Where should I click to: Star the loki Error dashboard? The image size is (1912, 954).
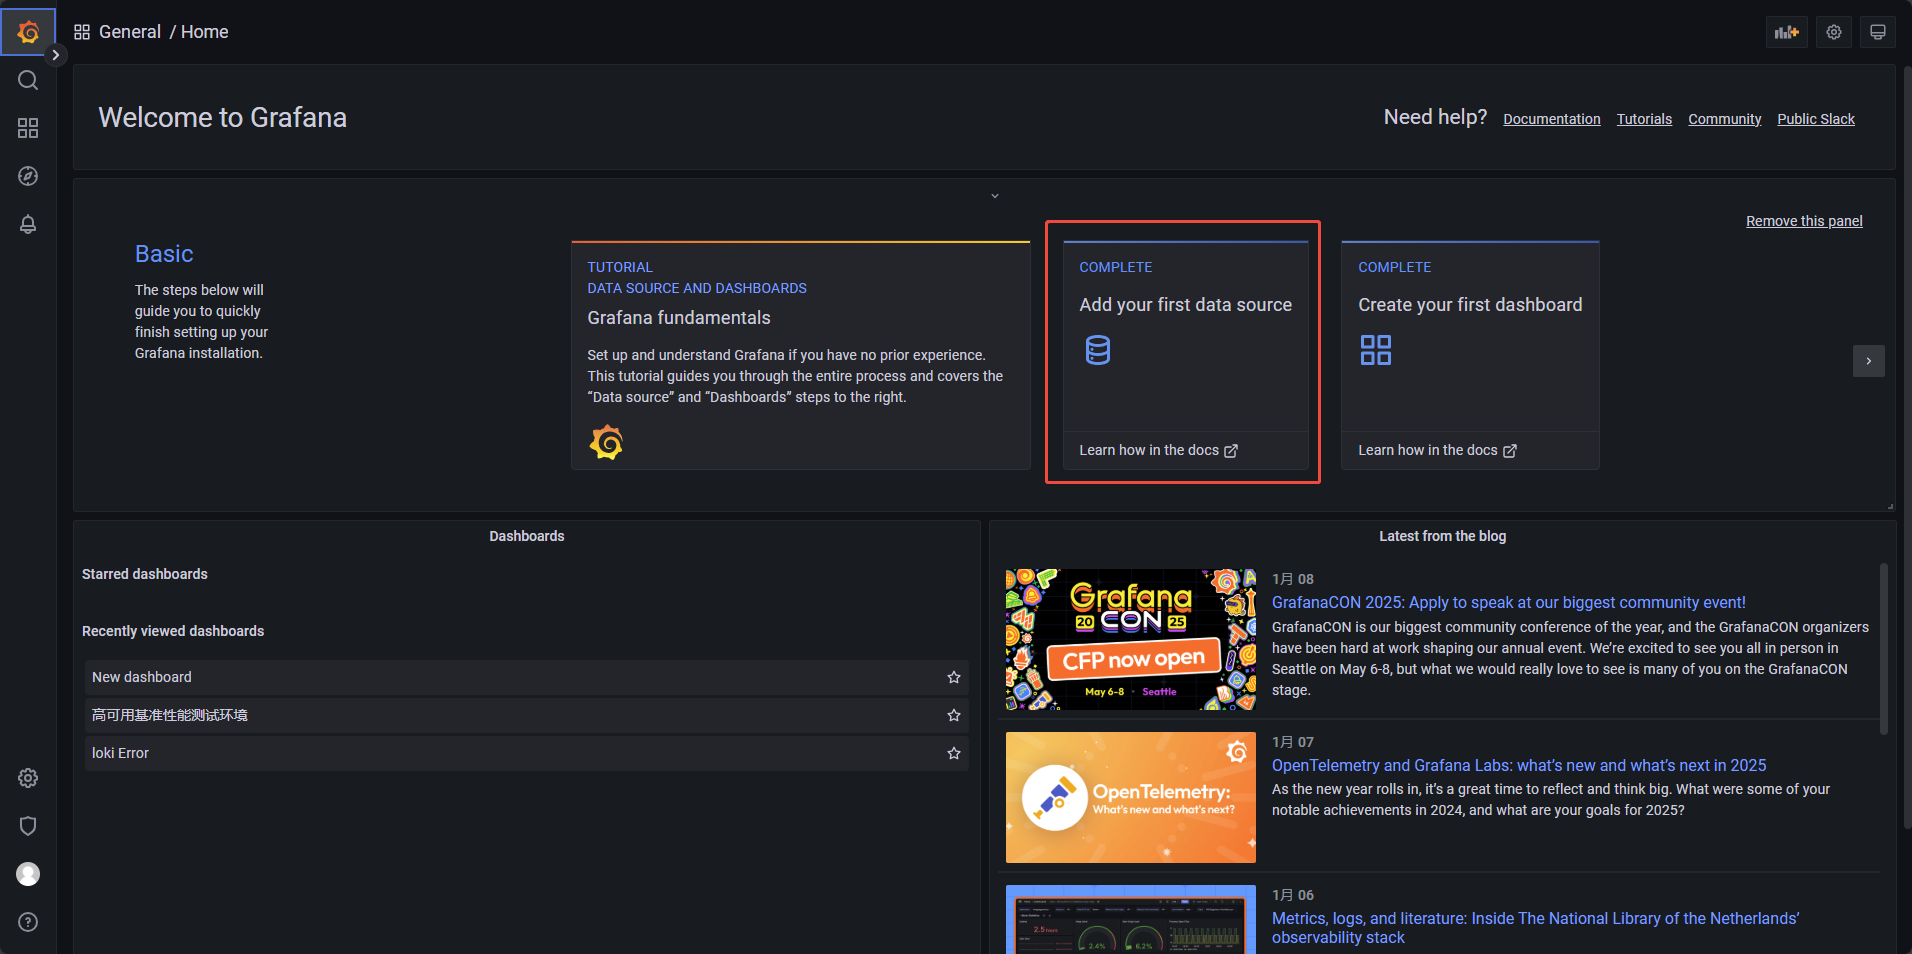[952, 753]
